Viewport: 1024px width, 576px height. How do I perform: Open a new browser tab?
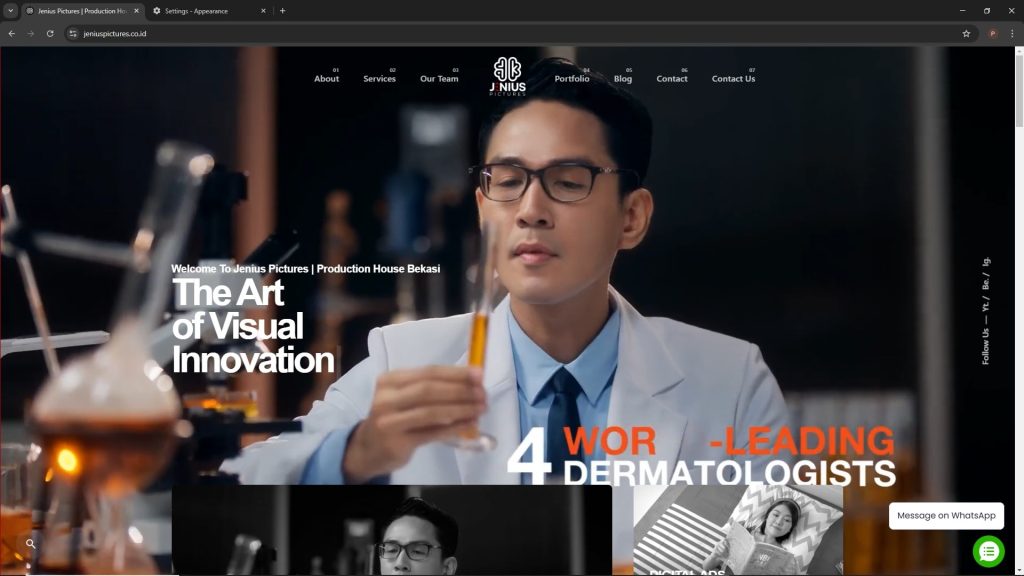tap(282, 11)
